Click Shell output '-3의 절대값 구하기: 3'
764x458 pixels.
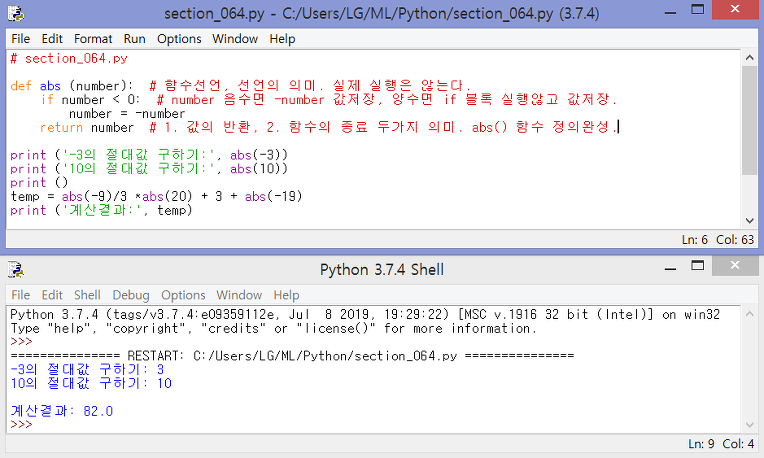click(x=87, y=370)
